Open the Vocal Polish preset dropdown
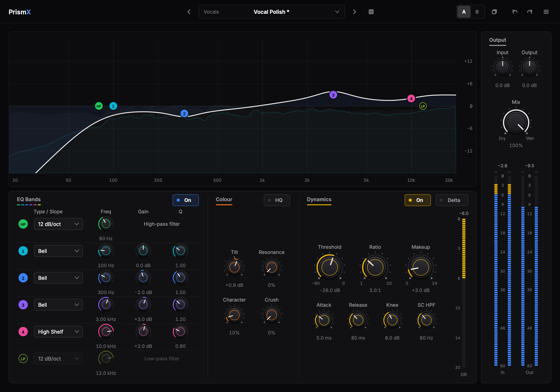Screen dimensions: 560x392 tap(271, 12)
